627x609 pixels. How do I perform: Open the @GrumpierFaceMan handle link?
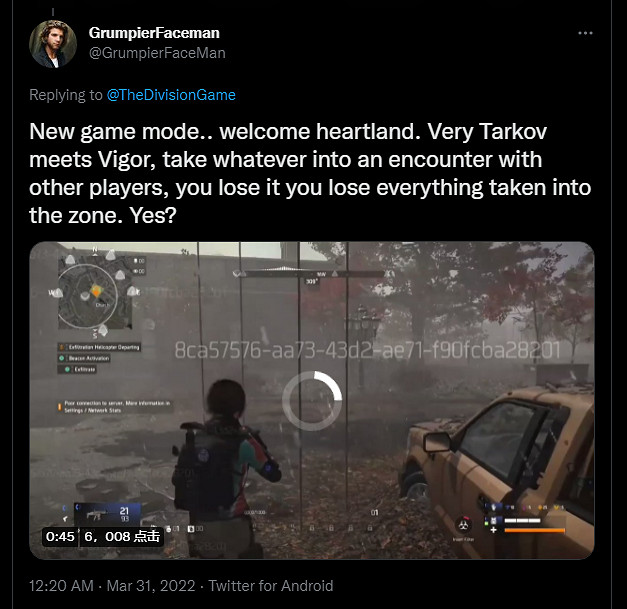pos(157,53)
